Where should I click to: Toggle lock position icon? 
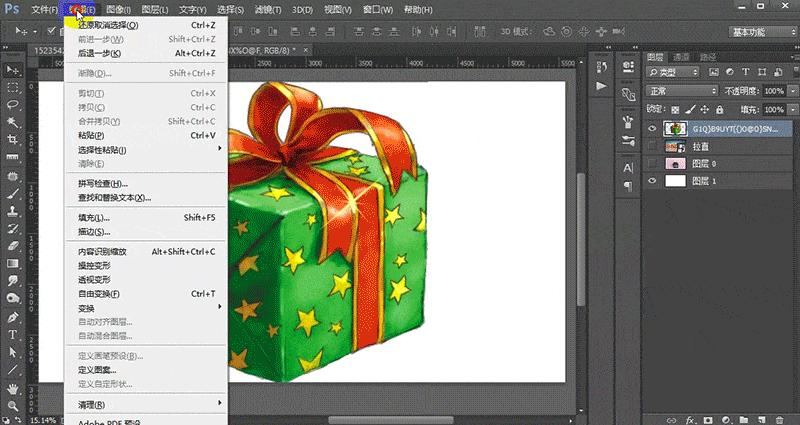[x=705, y=110]
